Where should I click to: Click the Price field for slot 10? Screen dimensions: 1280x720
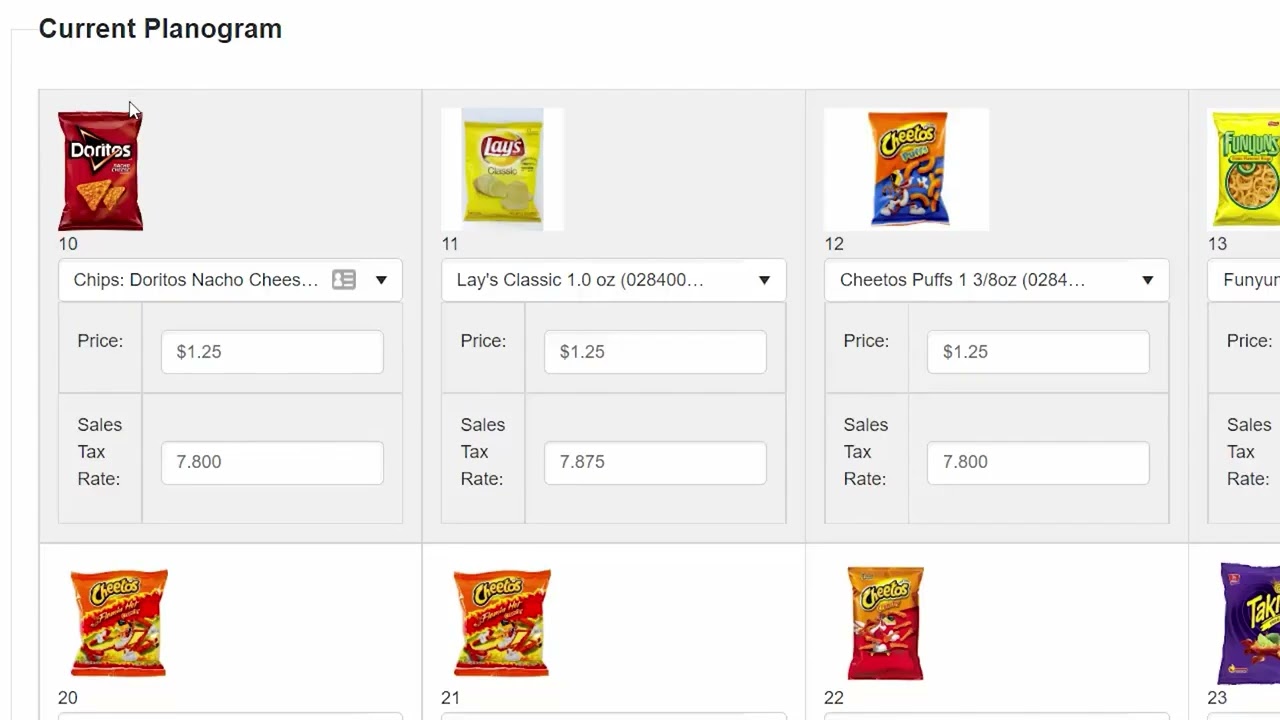[x=272, y=352]
